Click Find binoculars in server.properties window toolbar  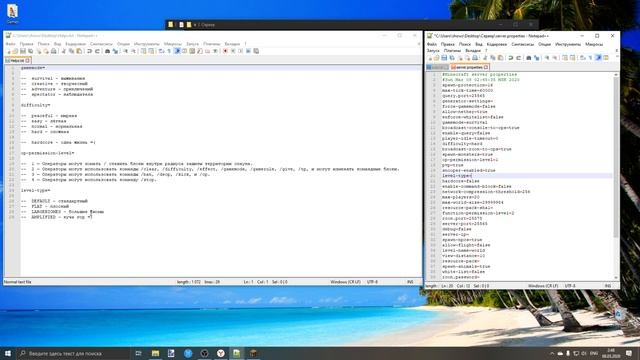(x=529, y=58)
